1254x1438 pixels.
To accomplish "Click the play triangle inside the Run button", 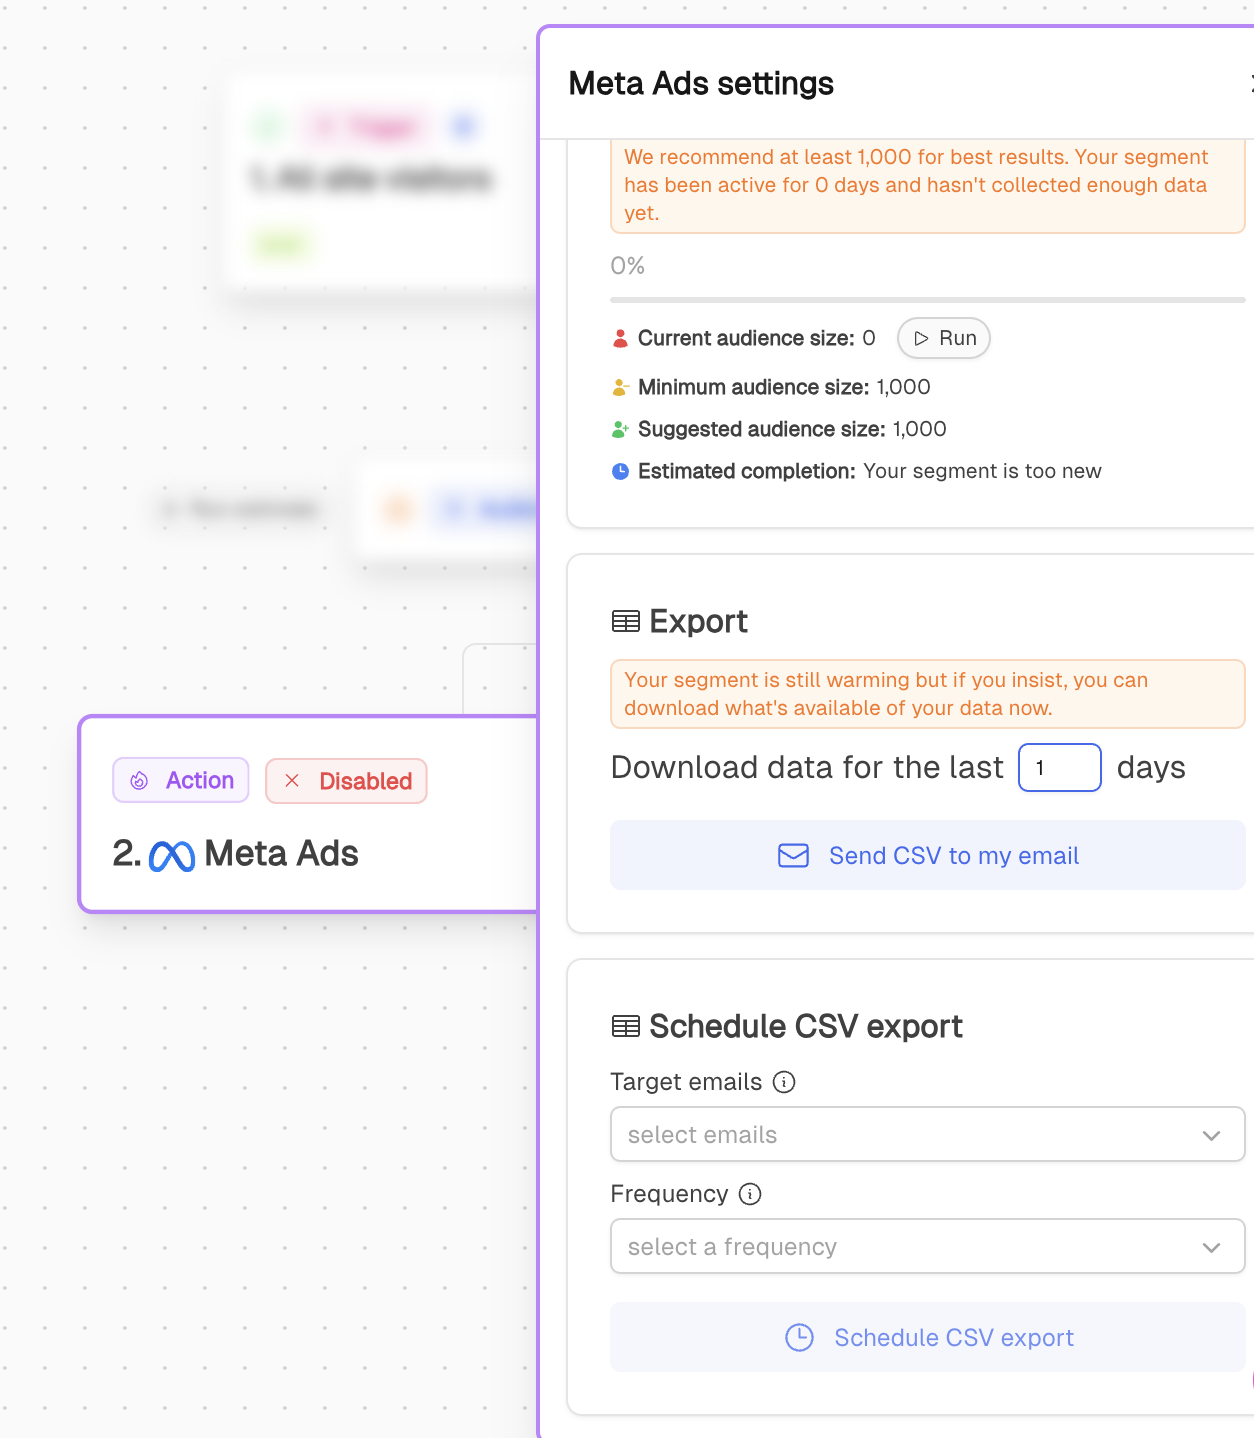I will [x=921, y=338].
